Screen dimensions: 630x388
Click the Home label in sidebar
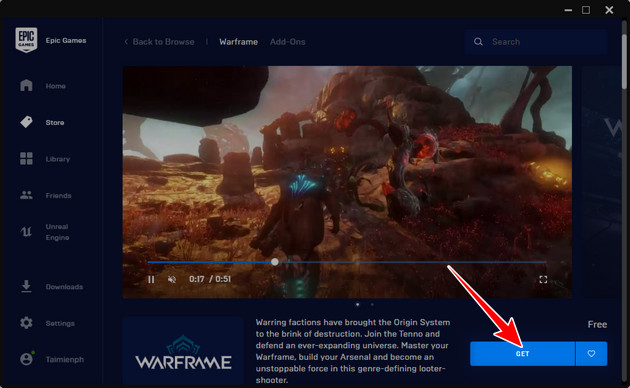coord(55,86)
